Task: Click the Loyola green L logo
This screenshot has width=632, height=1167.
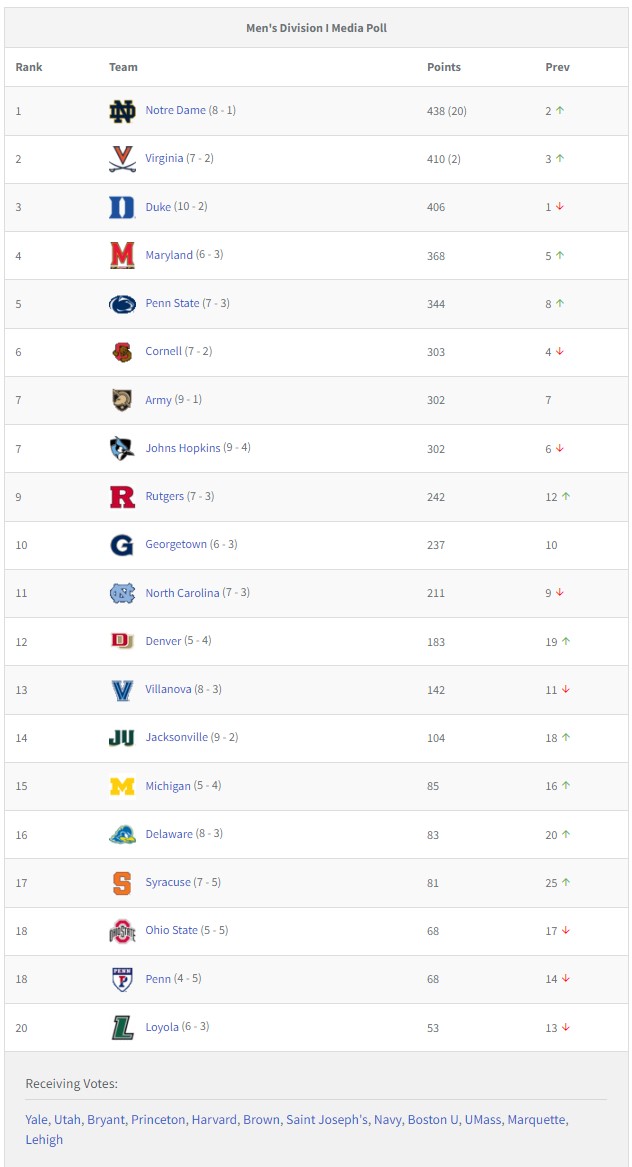Action: [122, 1027]
